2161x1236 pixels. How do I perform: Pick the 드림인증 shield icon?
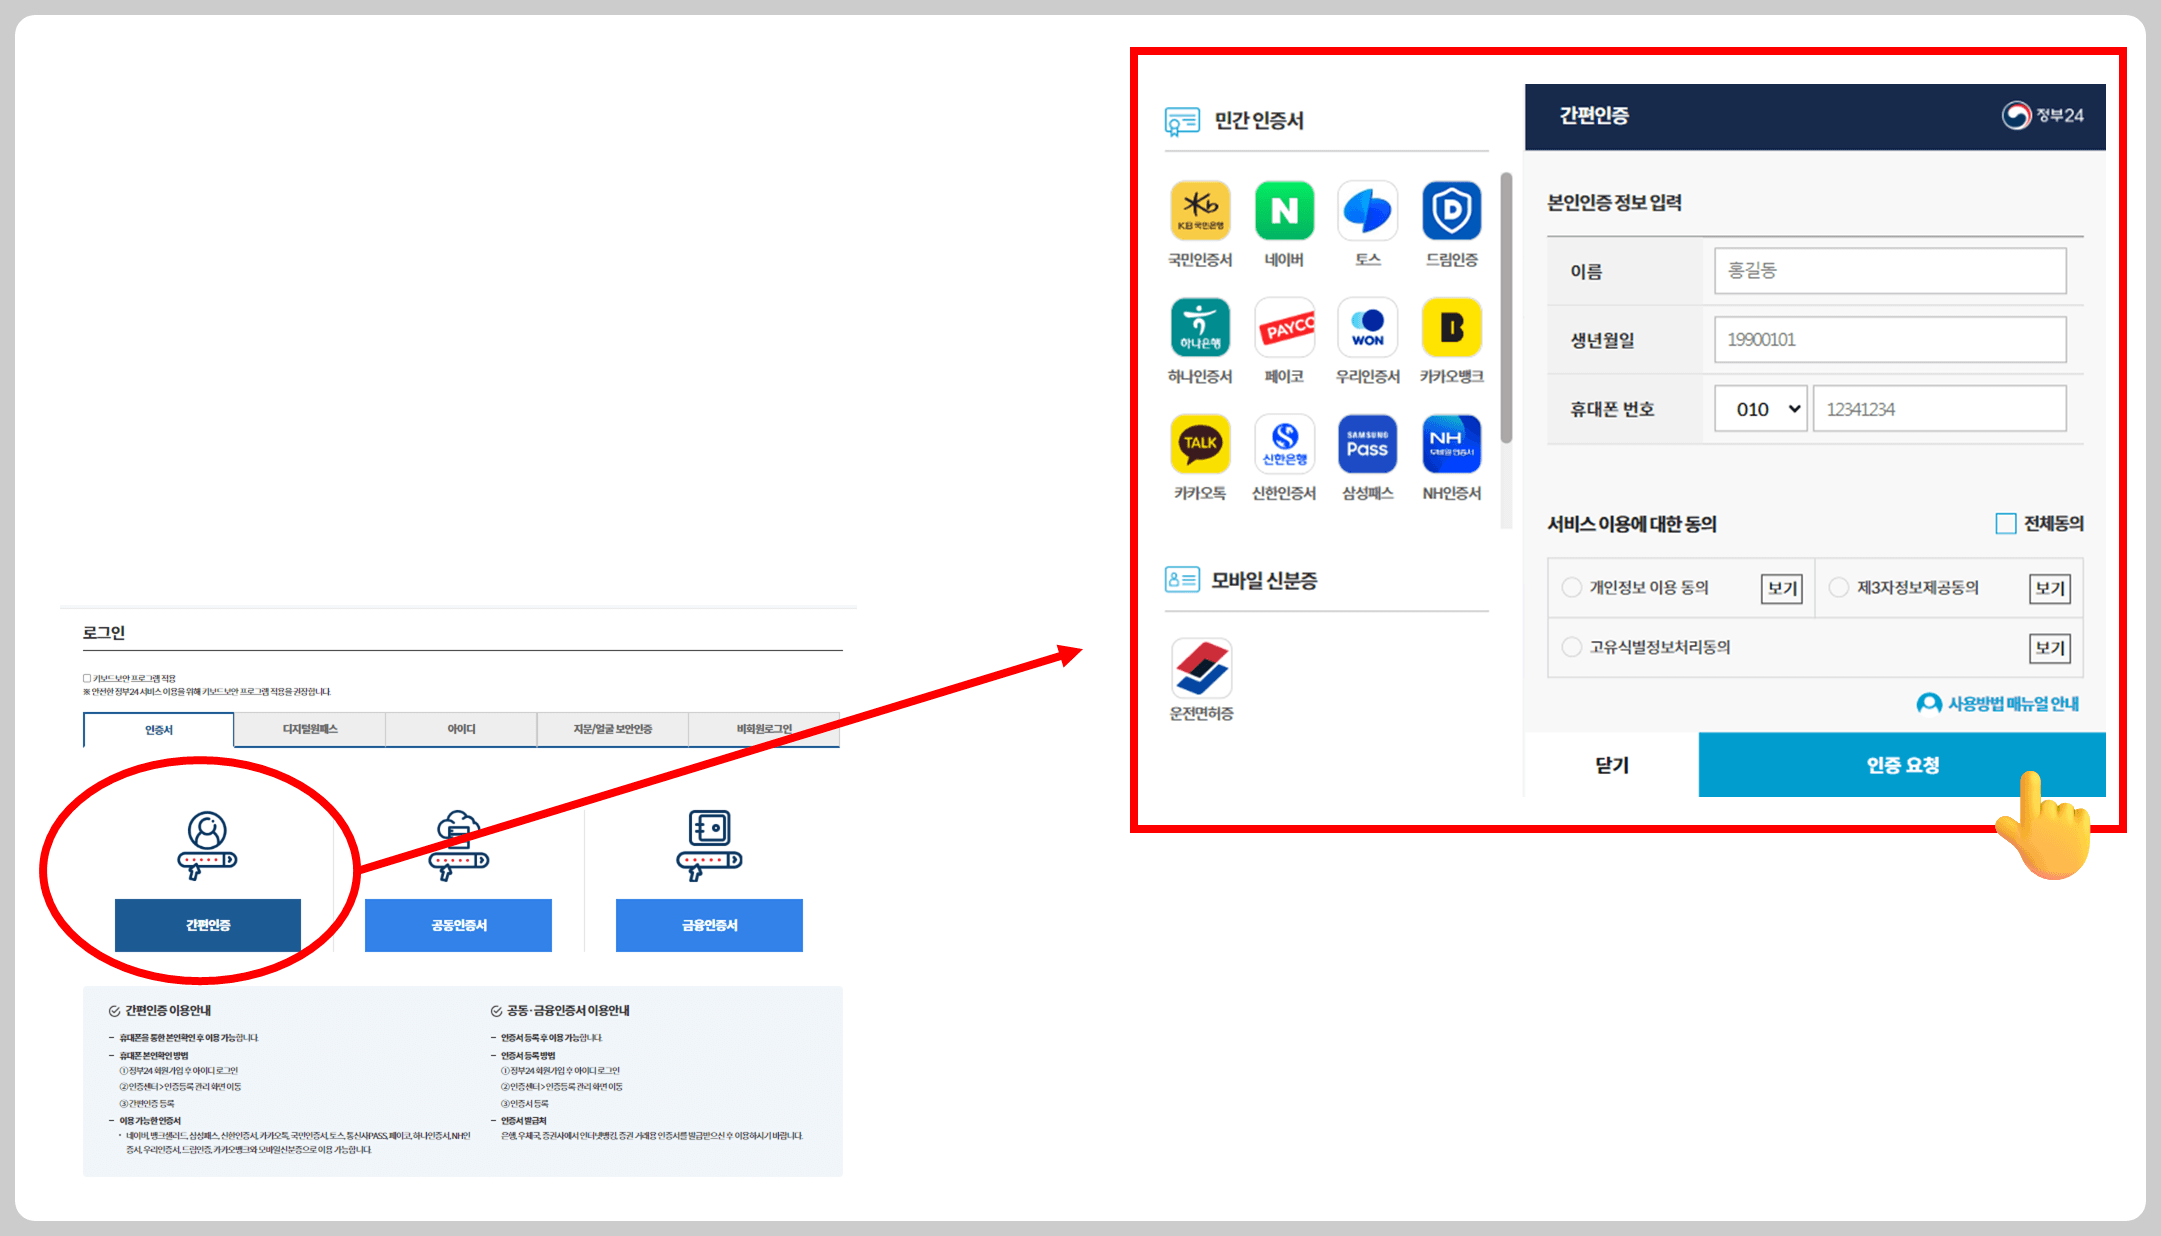pyautogui.click(x=1451, y=211)
